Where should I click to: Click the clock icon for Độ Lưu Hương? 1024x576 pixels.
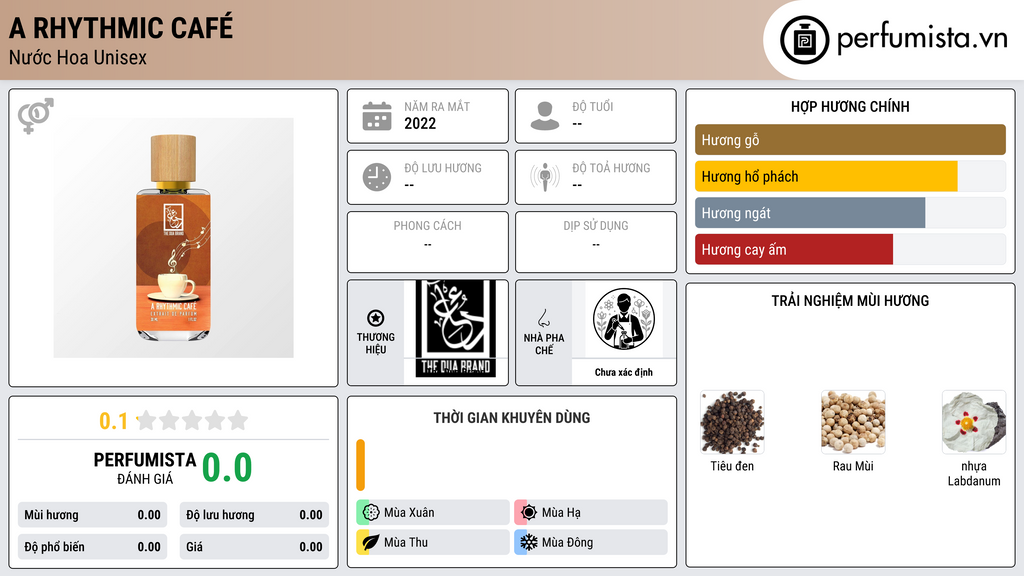(377, 177)
